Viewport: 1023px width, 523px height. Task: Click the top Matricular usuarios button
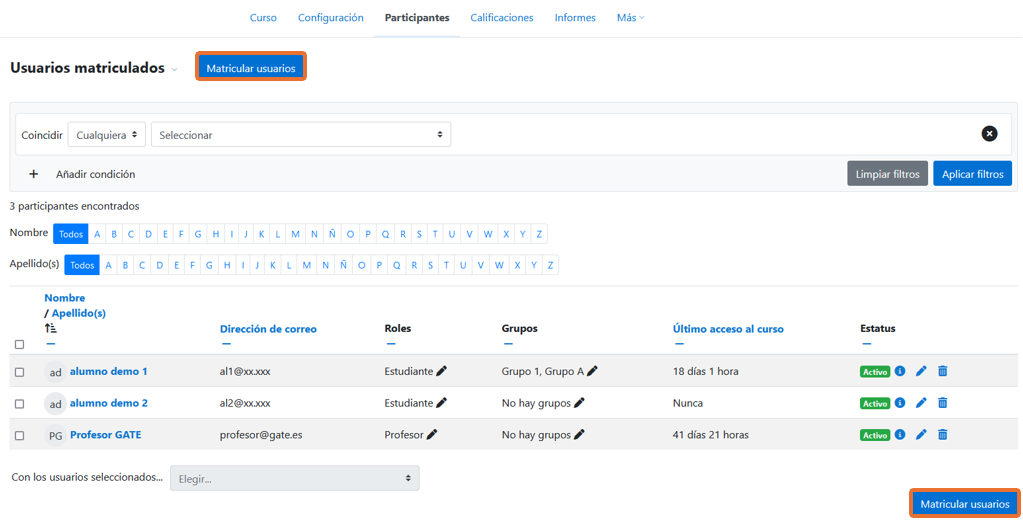point(251,68)
